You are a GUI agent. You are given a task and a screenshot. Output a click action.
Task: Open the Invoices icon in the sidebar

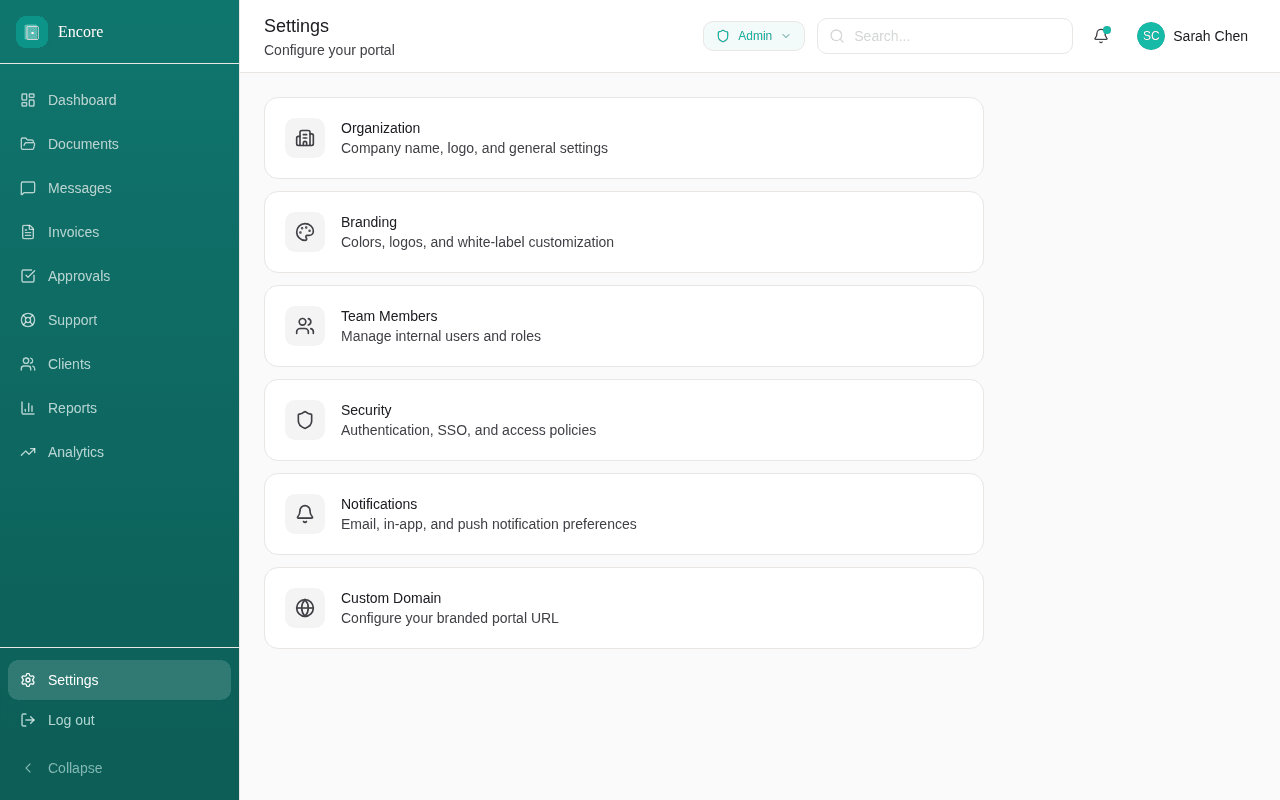[x=28, y=232]
